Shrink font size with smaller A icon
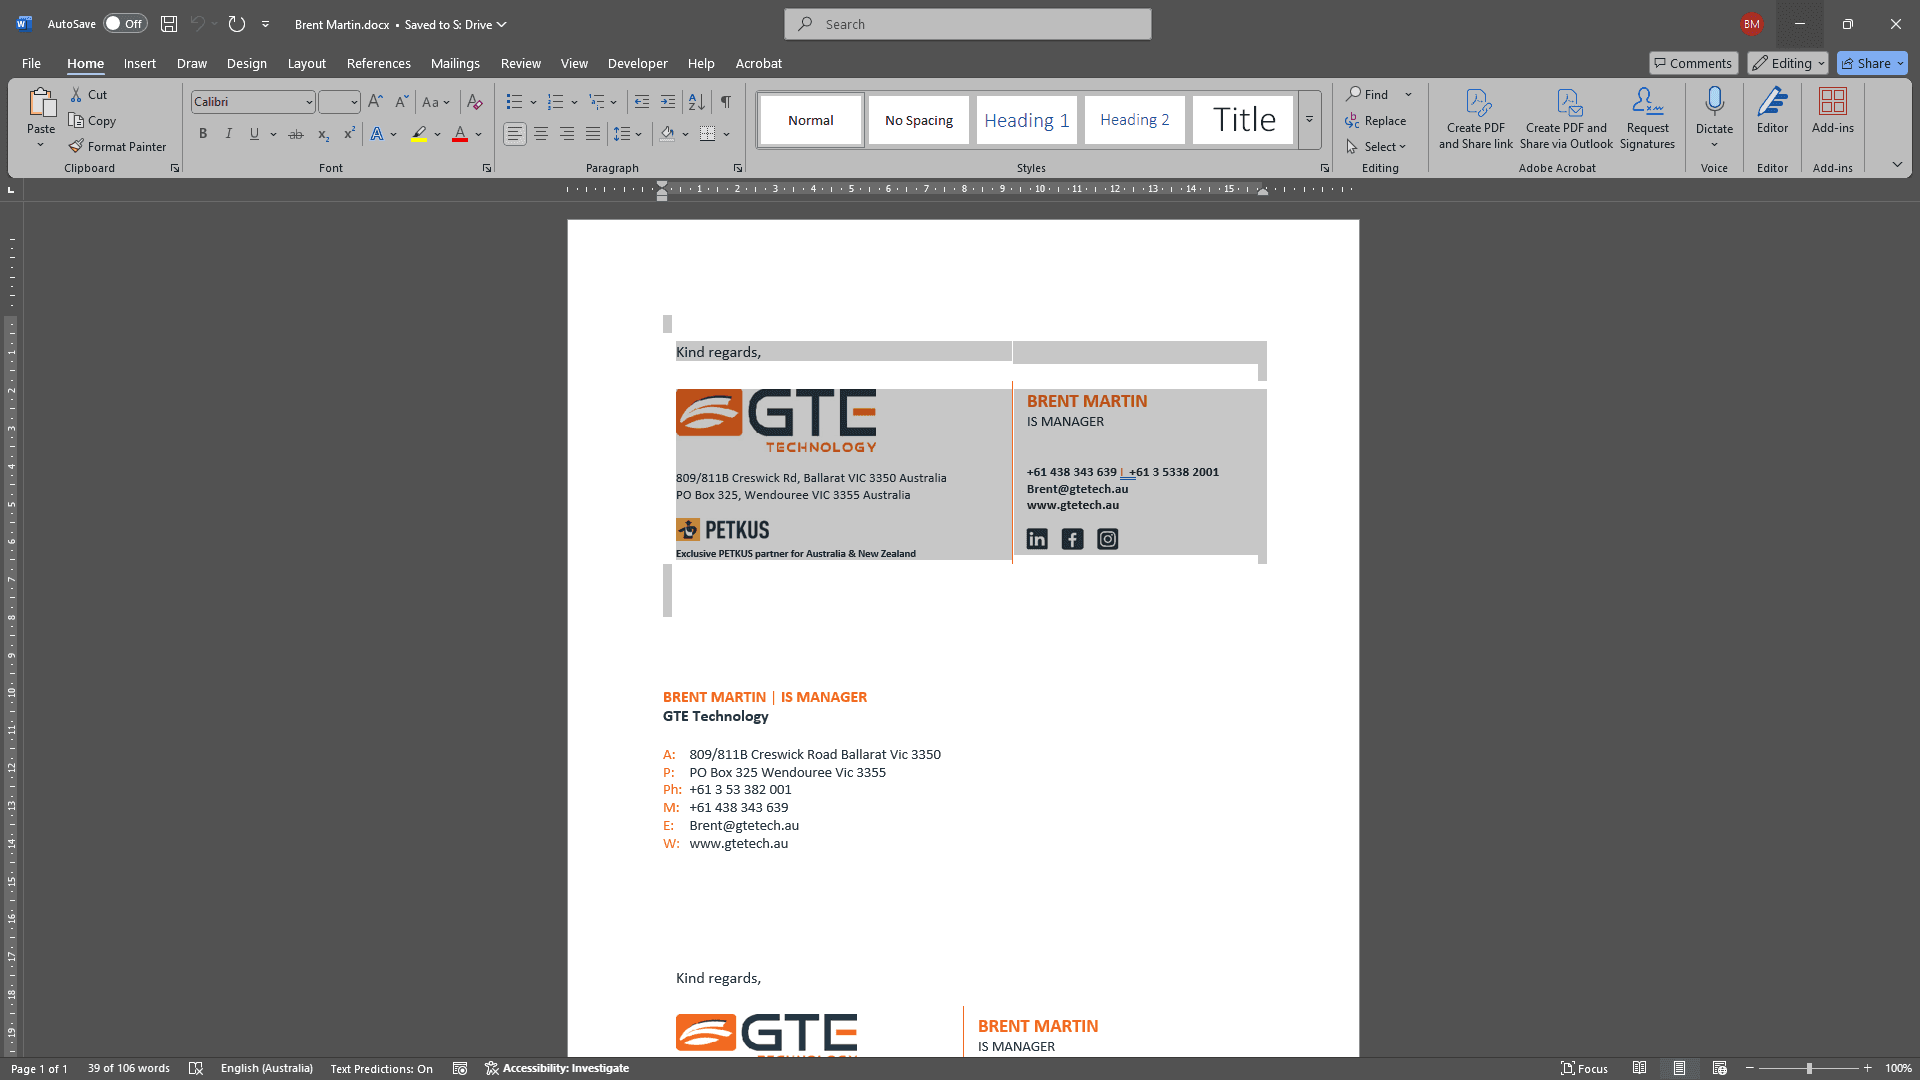 pos(401,101)
